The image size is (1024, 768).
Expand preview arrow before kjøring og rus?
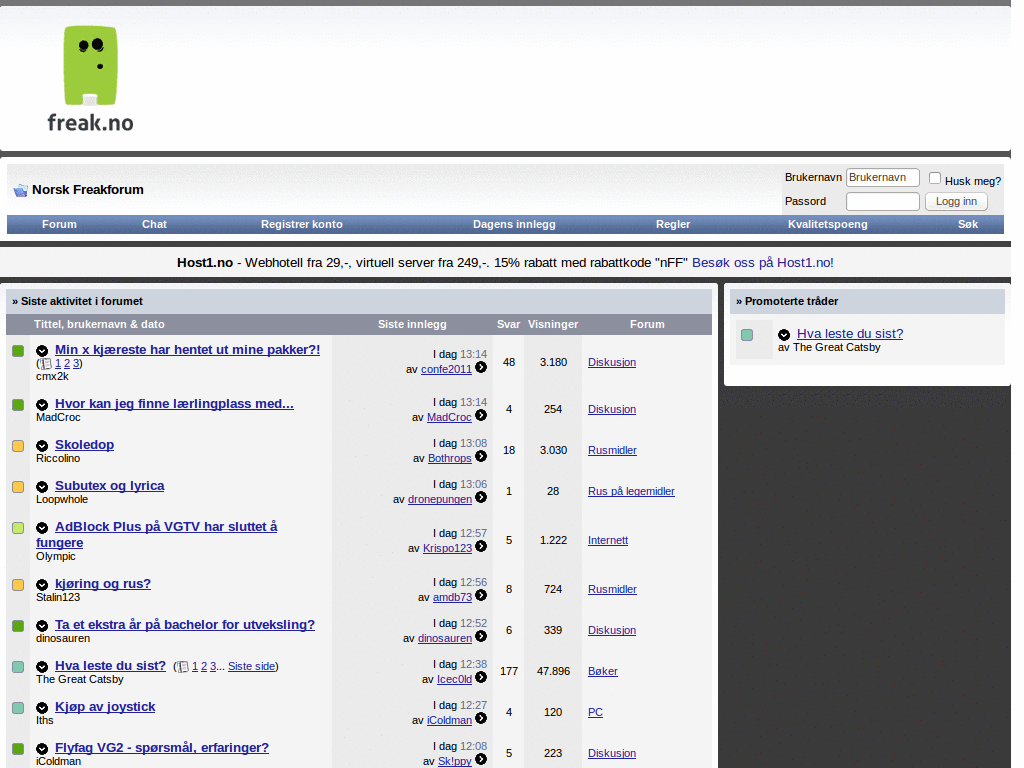pos(42,585)
